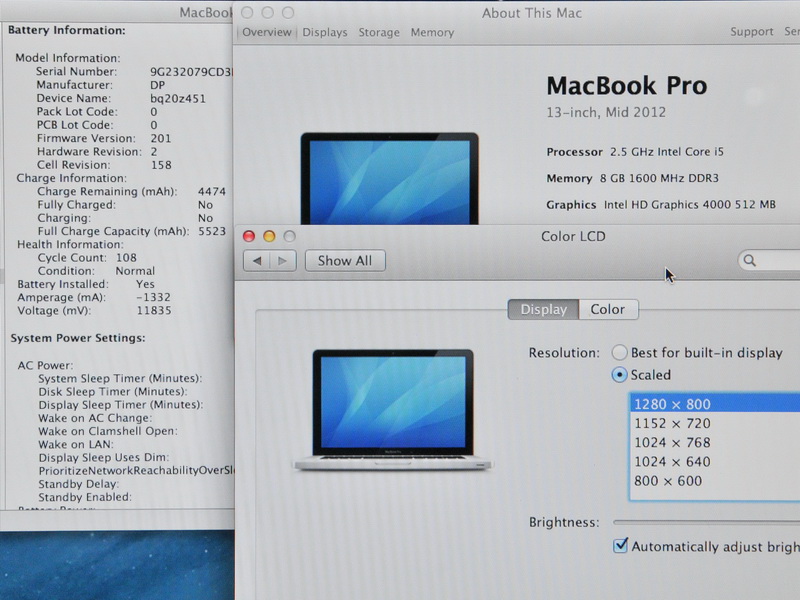
Task: Click the Battery Information heading
Action: coord(67,31)
